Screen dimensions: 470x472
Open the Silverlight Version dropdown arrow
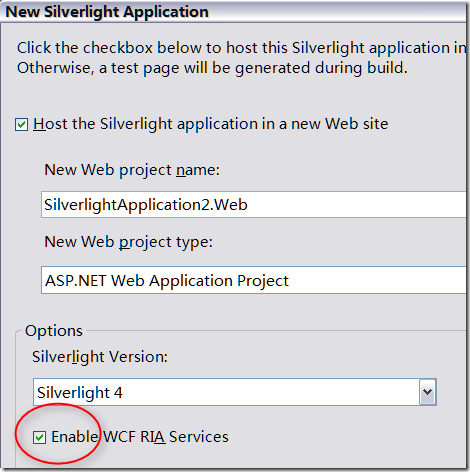pos(427,392)
